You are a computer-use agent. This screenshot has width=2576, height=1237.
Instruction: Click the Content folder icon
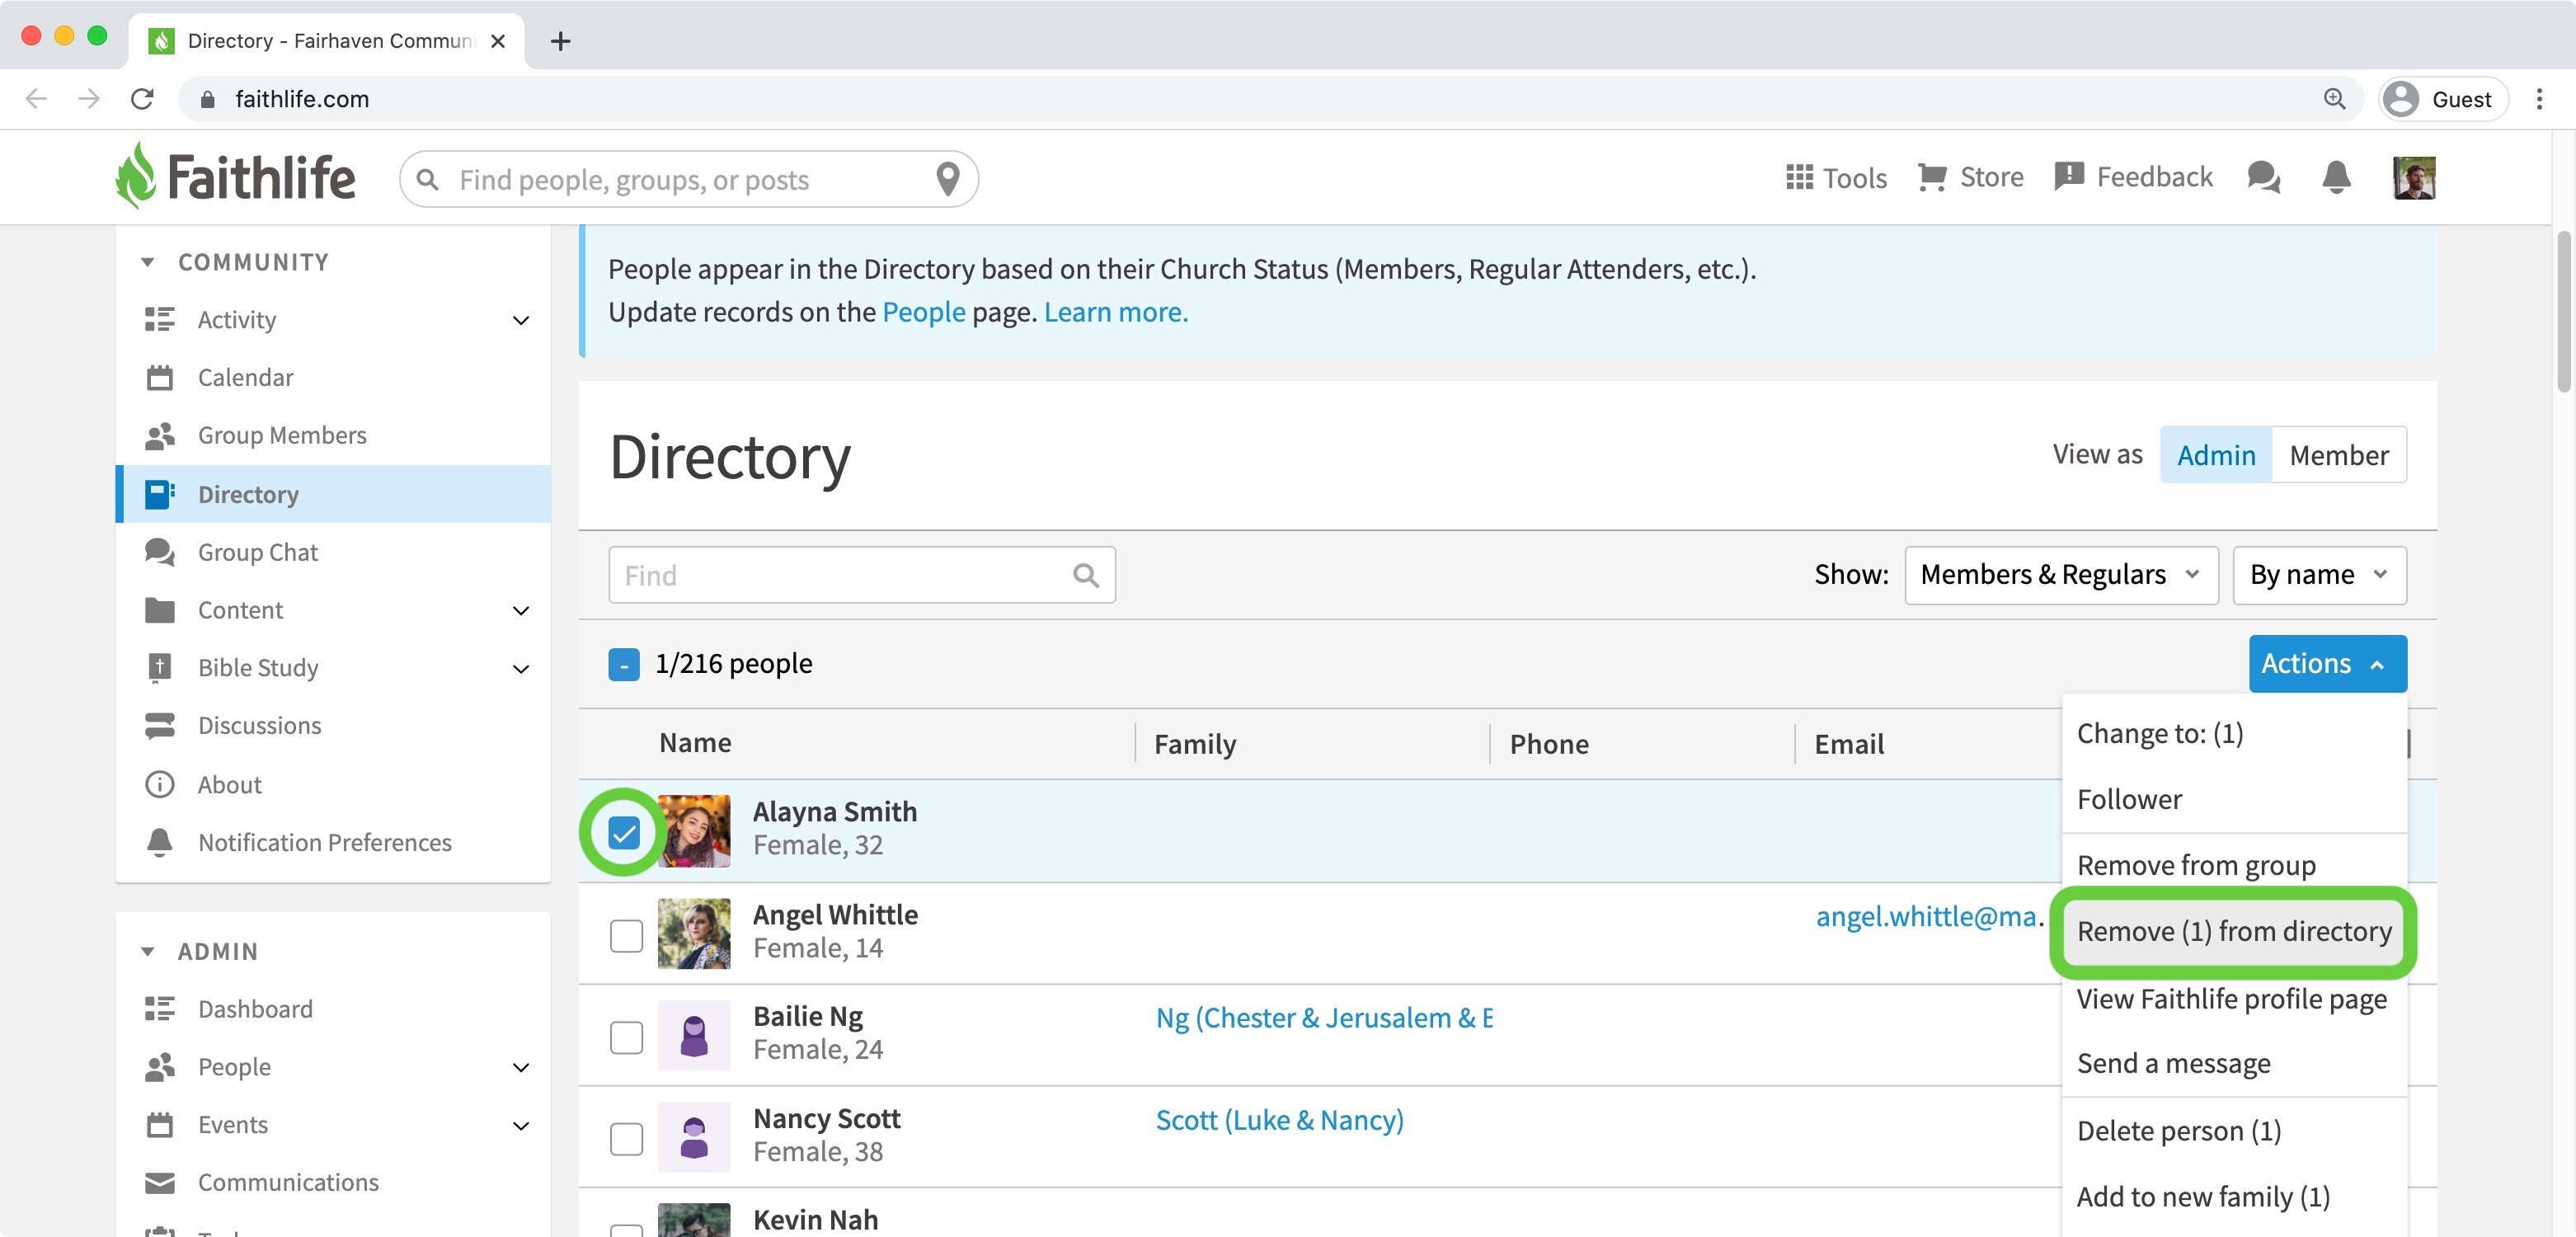pyautogui.click(x=160, y=610)
